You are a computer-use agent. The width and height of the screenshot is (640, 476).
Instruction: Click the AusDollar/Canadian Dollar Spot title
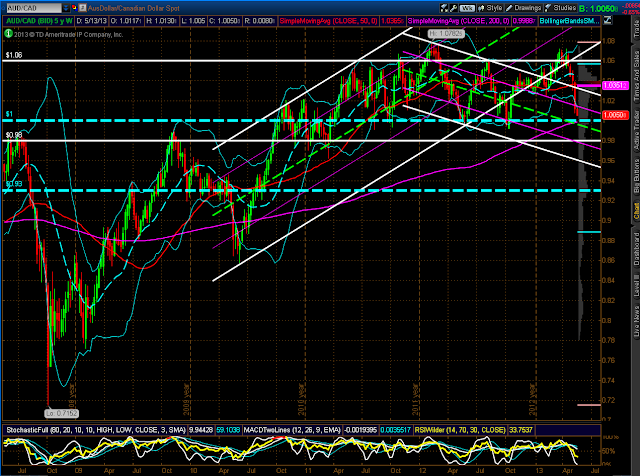click(133, 8)
